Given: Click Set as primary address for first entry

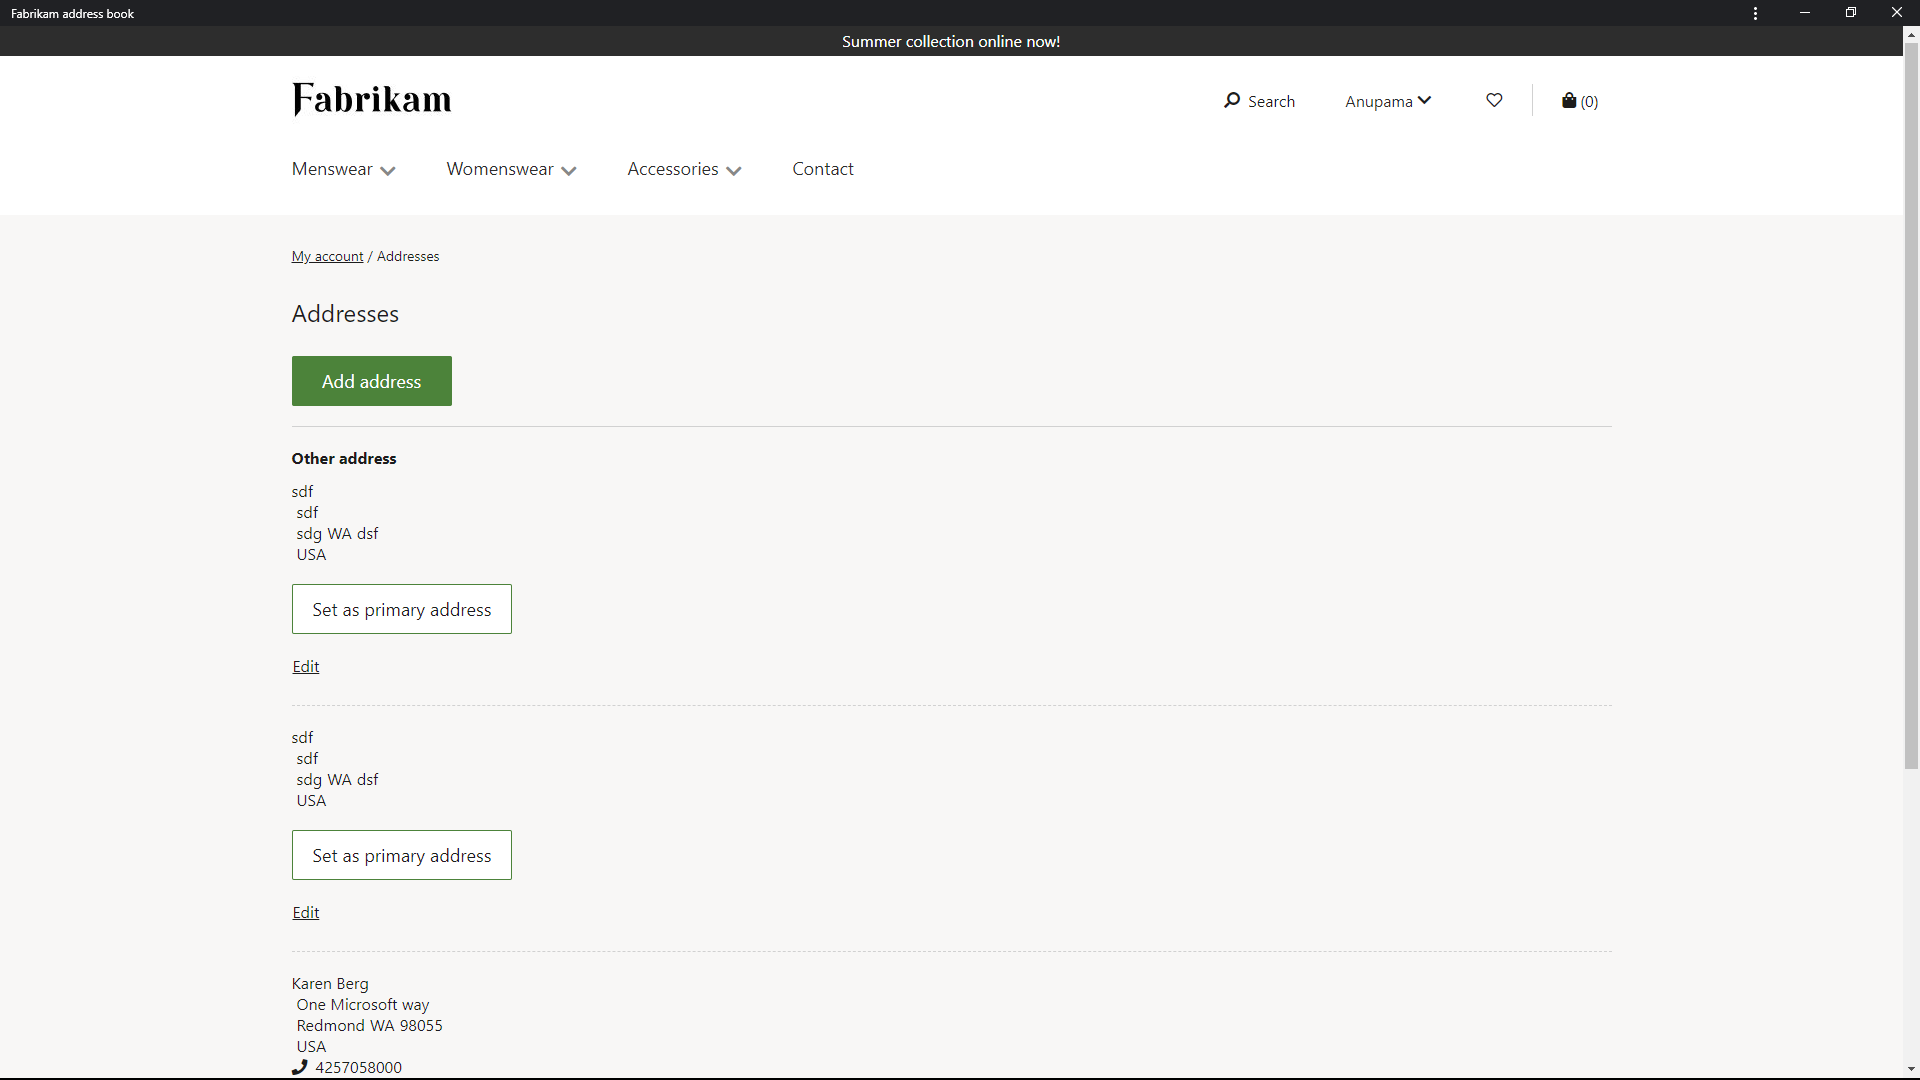Looking at the screenshot, I should point(401,608).
